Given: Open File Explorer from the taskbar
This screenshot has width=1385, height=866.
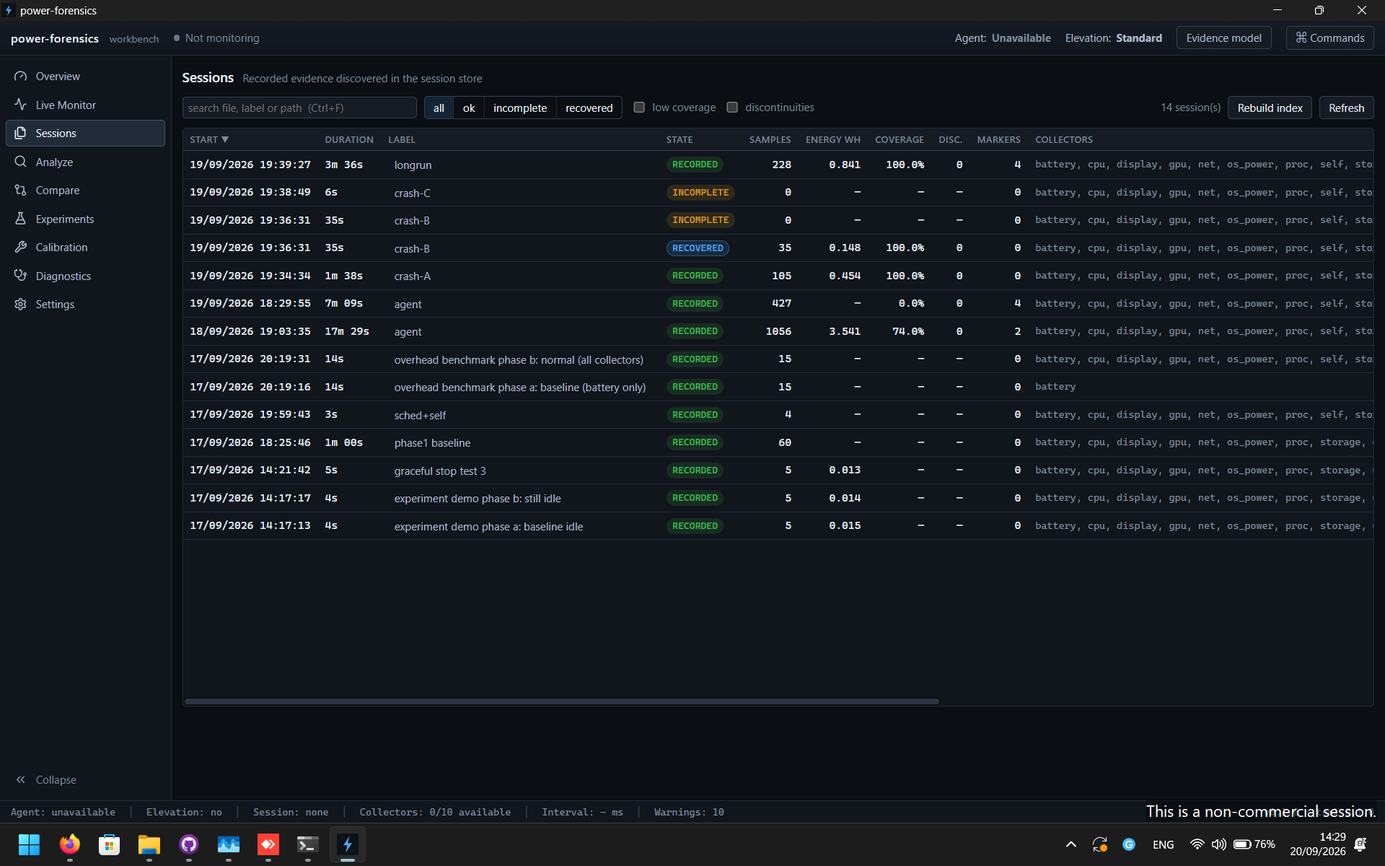Looking at the screenshot, I should 149,845.
